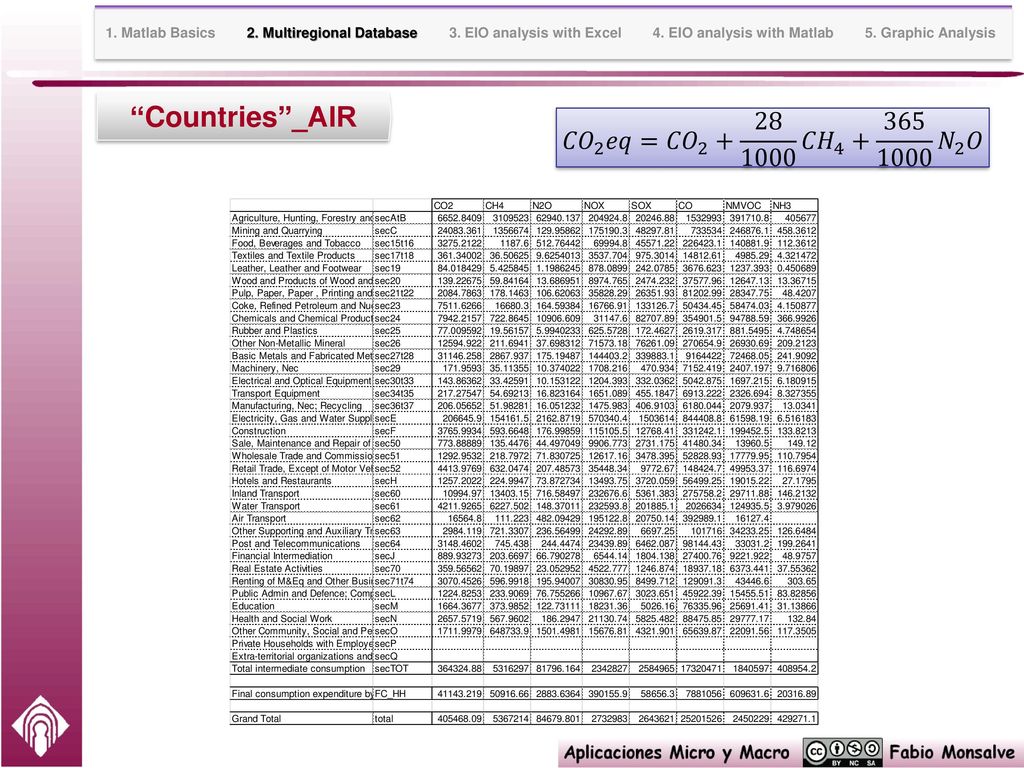1024x768 pixels.
Task: Click the 'Inland Transport' row label
Action: 265,493
